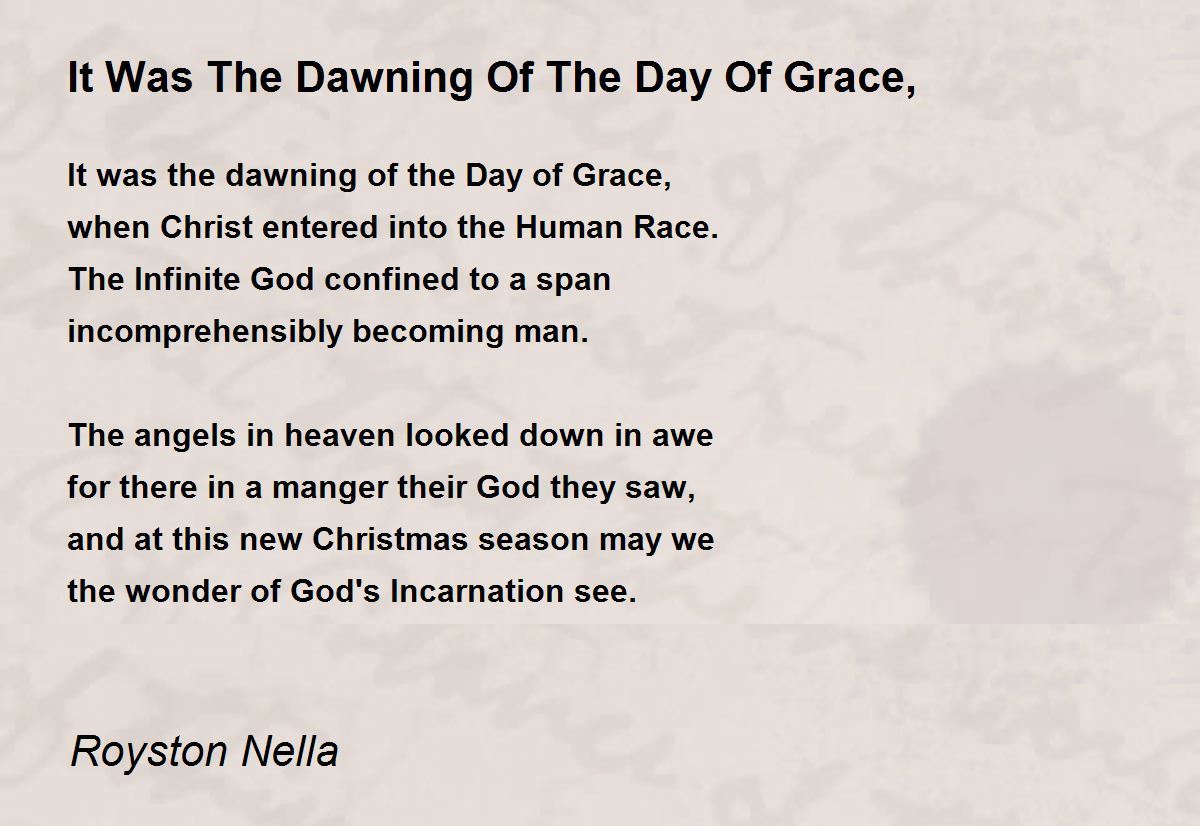Click the author name Royston Nella

205,752
